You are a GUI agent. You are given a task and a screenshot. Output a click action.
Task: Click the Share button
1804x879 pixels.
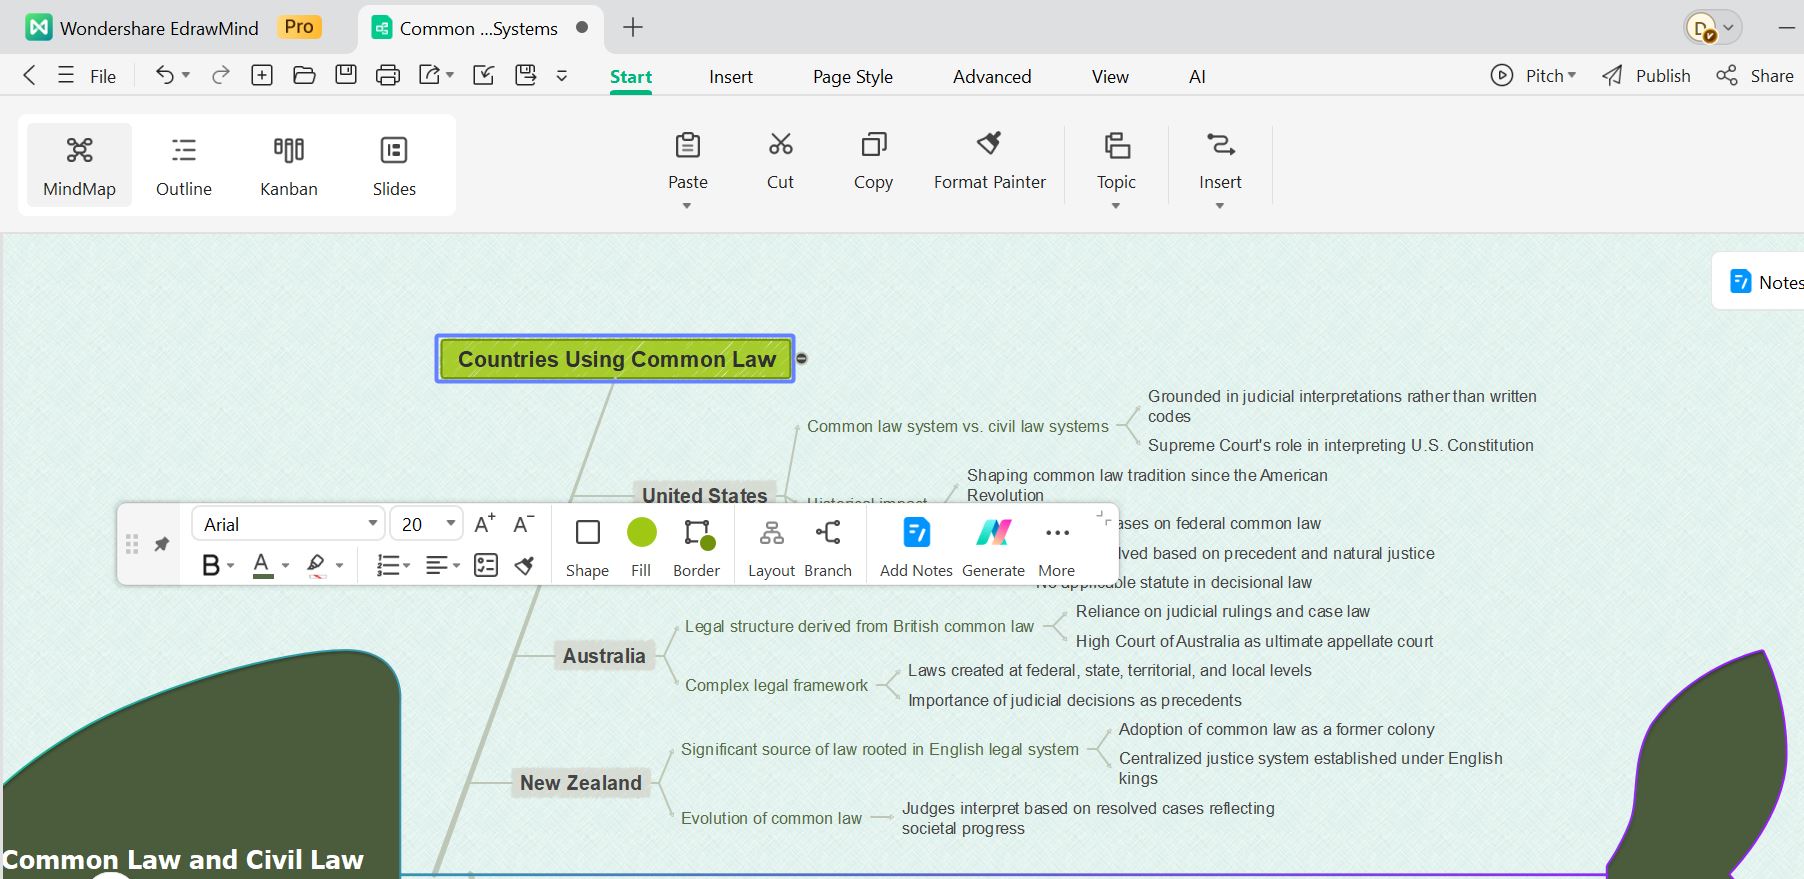point(1755,75)
